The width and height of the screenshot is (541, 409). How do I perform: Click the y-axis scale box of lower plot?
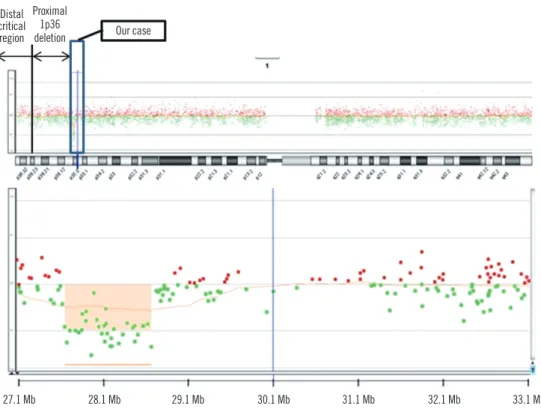(12, 280)
